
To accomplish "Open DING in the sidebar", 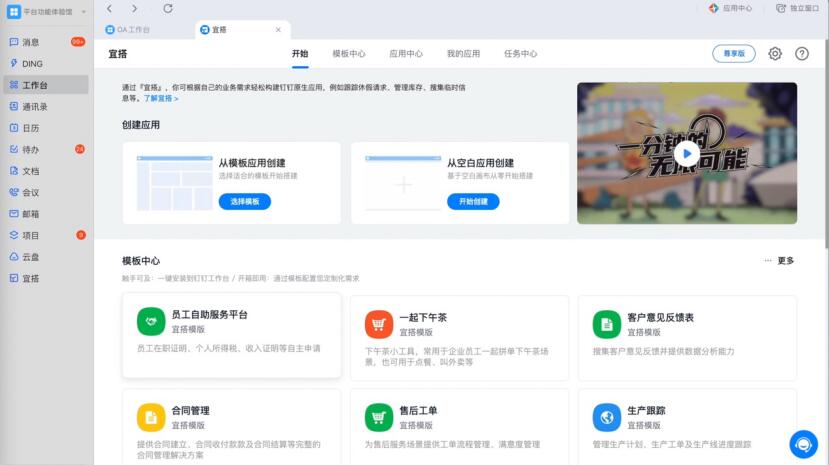I will pos(46,63).
